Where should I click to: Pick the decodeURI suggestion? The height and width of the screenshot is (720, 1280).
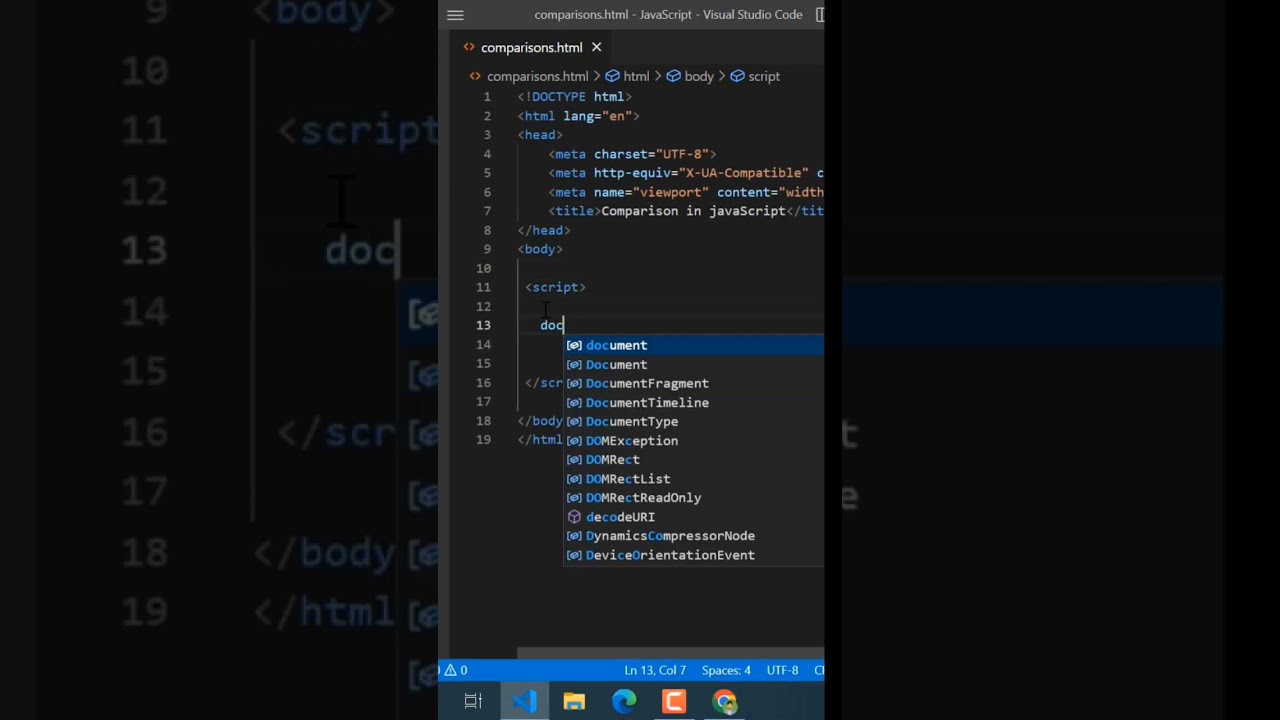click(693, 517)
